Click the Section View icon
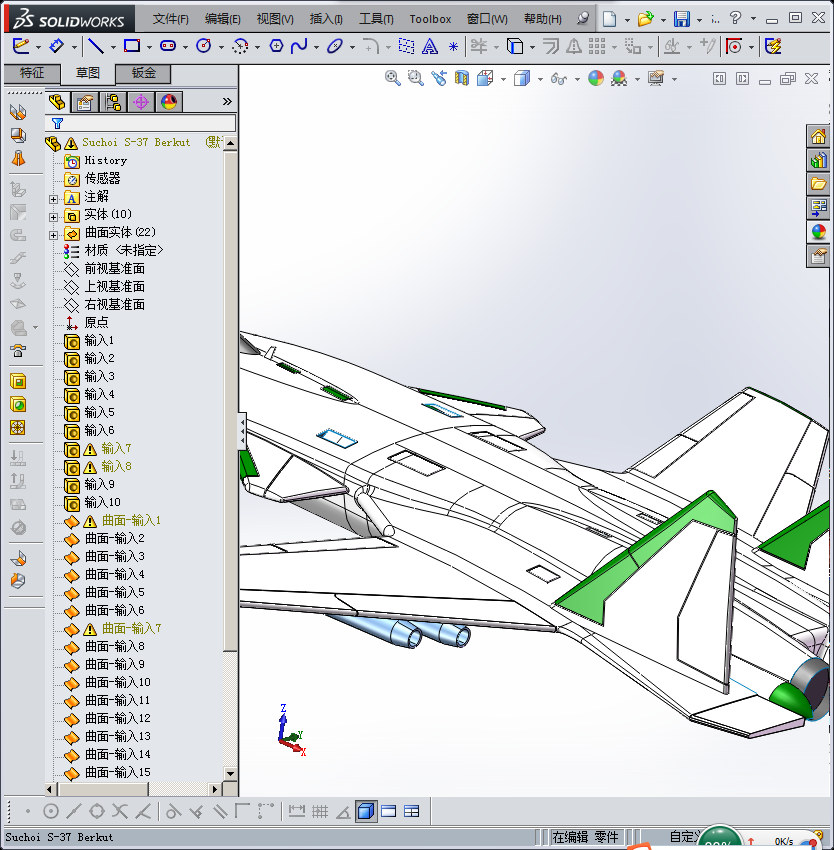Screen dimensions: 834x850 point(461,79)
